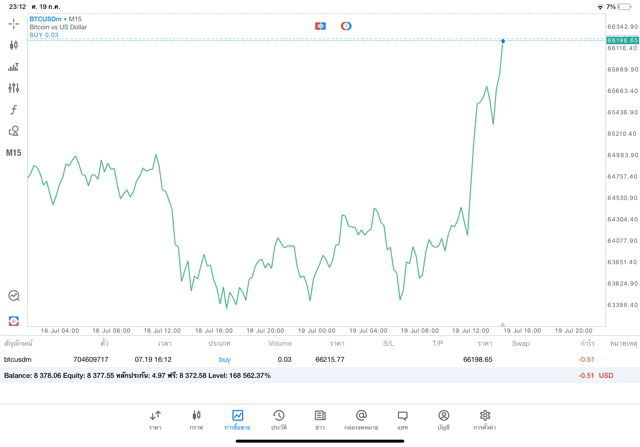
Task: Open the M15 timeframe selector
Action: coord(14,153)
